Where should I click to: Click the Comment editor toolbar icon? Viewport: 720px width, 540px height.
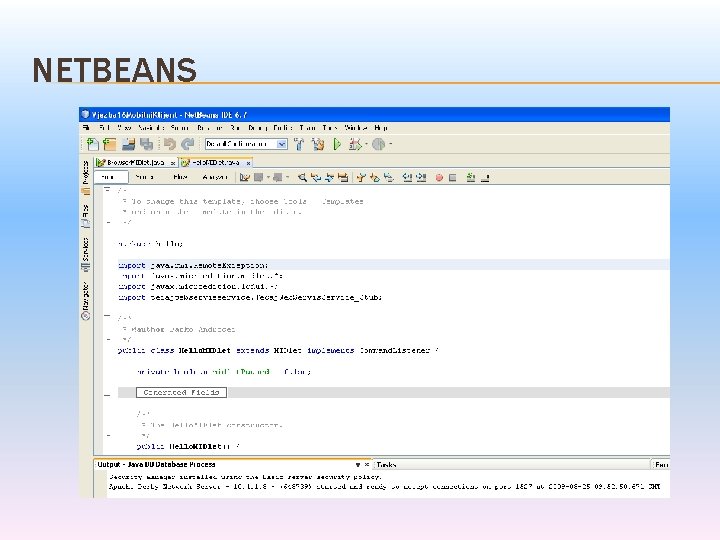[471, 177]
